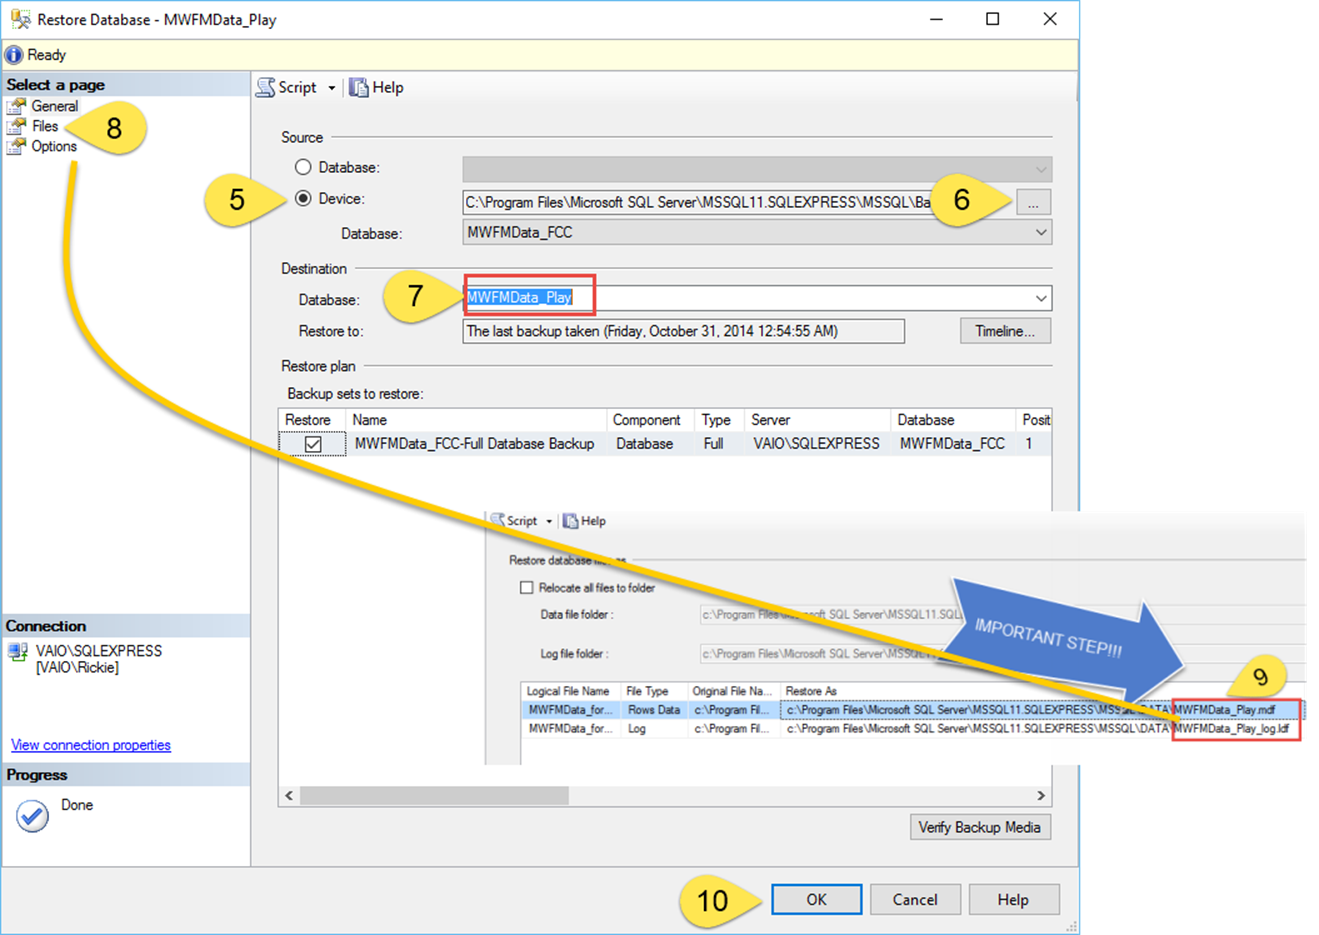Open View connection properties link
Image resolution: width=1319 pixels, height=935 pixels.
point(91,745)
